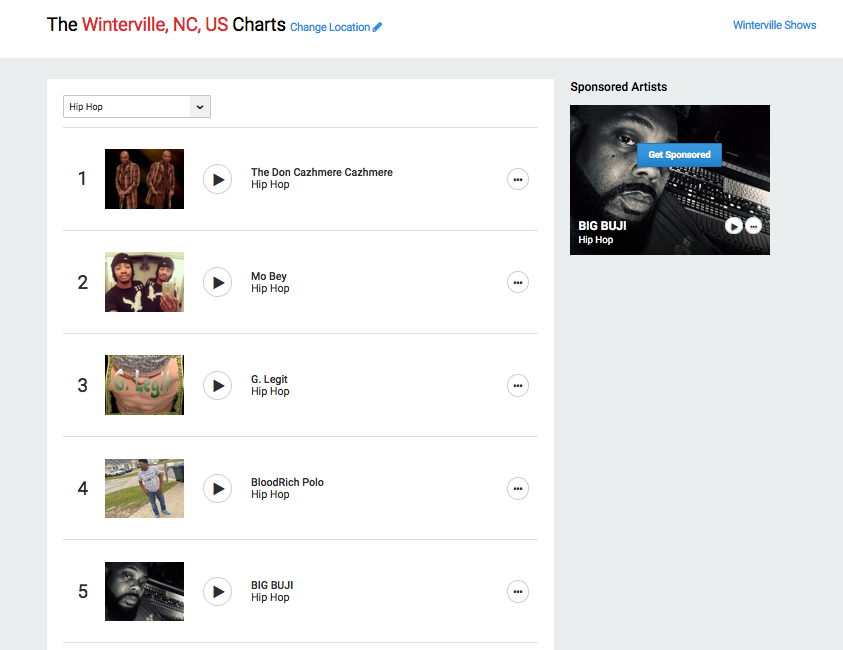Click the Get Sponsored button
This screenshot has width=843, height=650.
(x=679, y=155)
